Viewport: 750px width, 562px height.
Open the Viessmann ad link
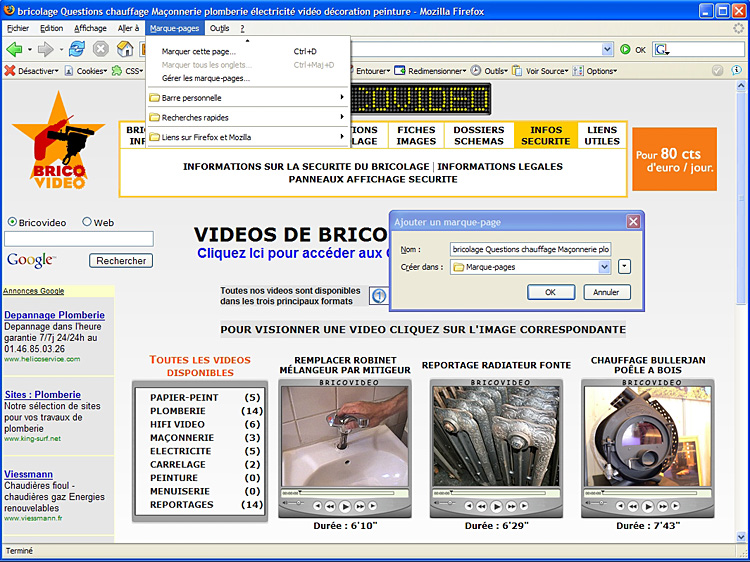click(28, 474)
